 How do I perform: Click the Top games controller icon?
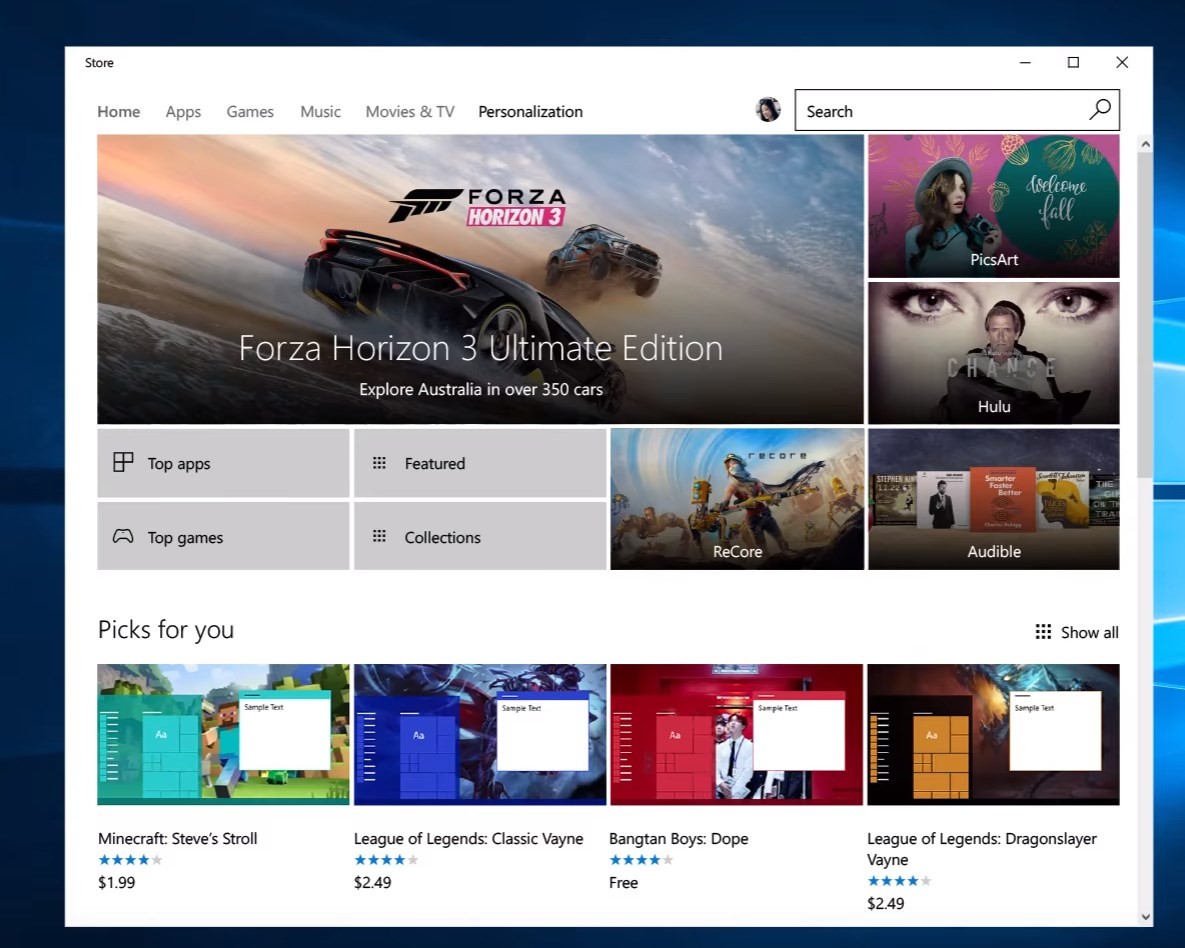click(x=123, y=536)
